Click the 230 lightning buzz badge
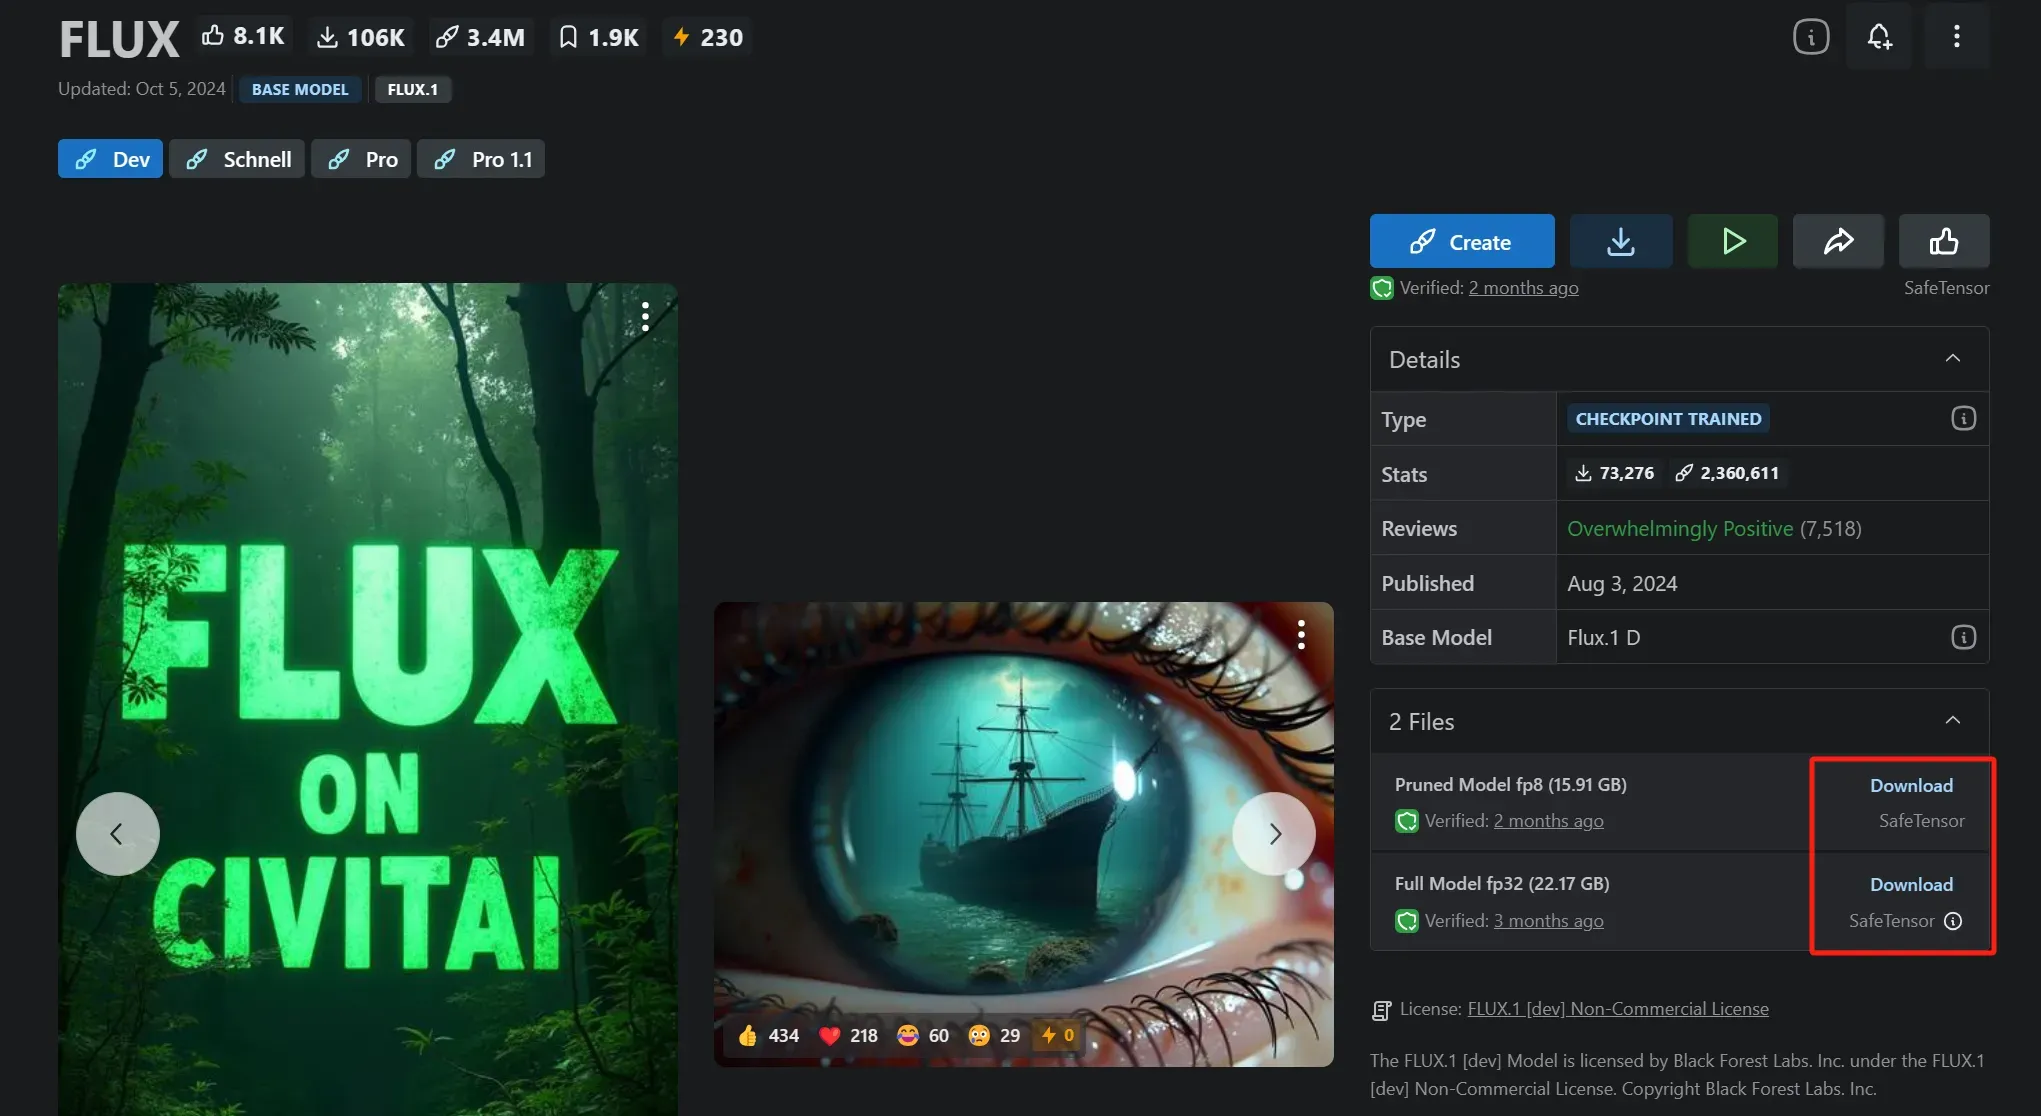2041x1116 pixels. point(708,37)
